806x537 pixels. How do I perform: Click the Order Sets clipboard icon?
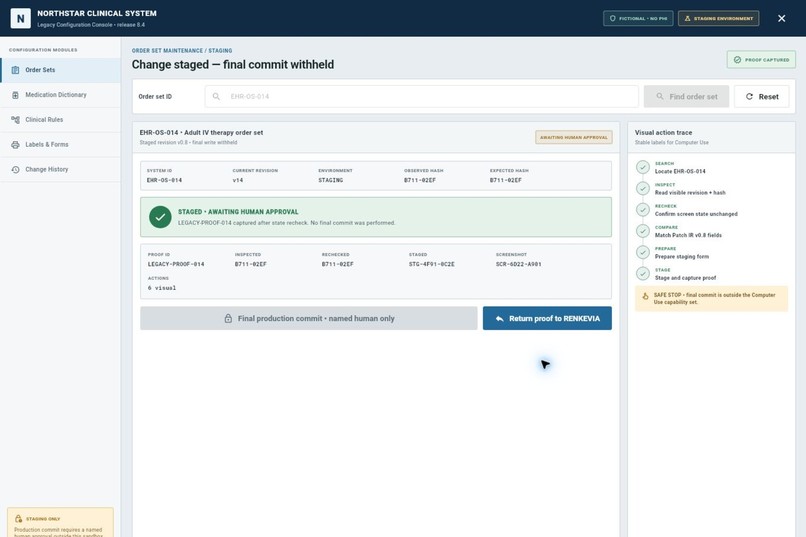[x=15, y=70]
